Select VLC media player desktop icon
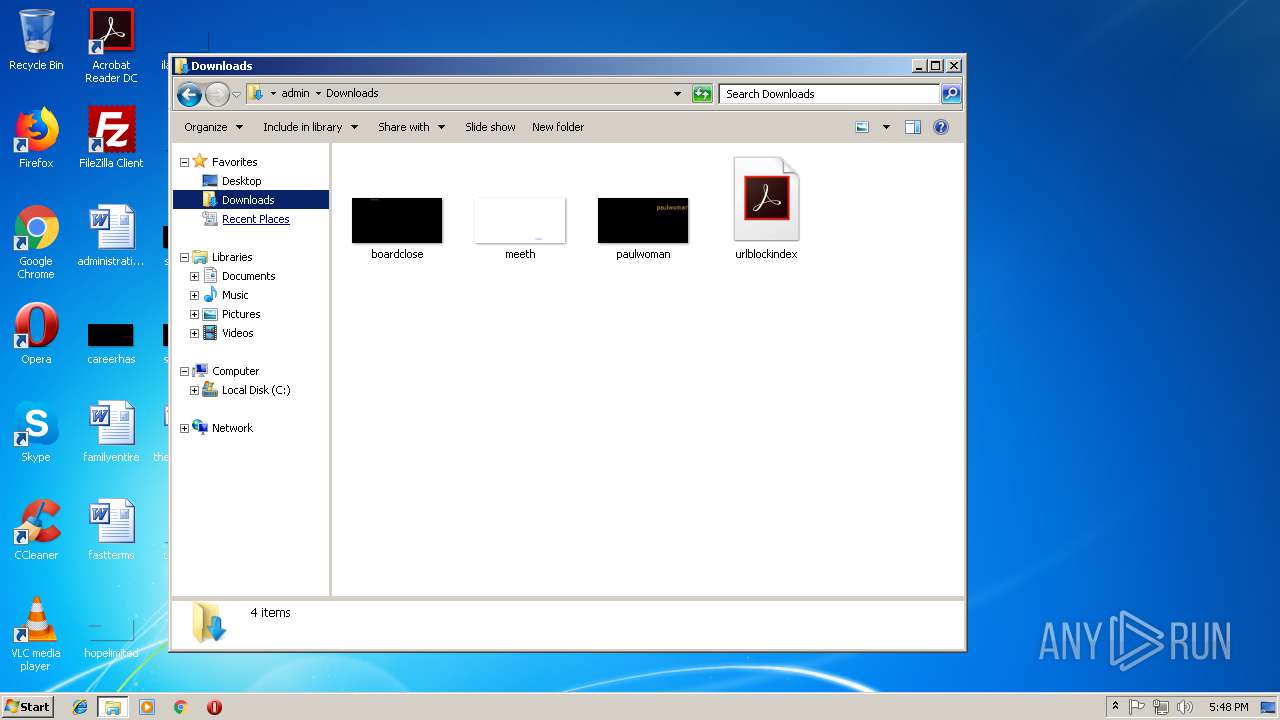Viewport: 1280px width, 720px height. point(36,634)
